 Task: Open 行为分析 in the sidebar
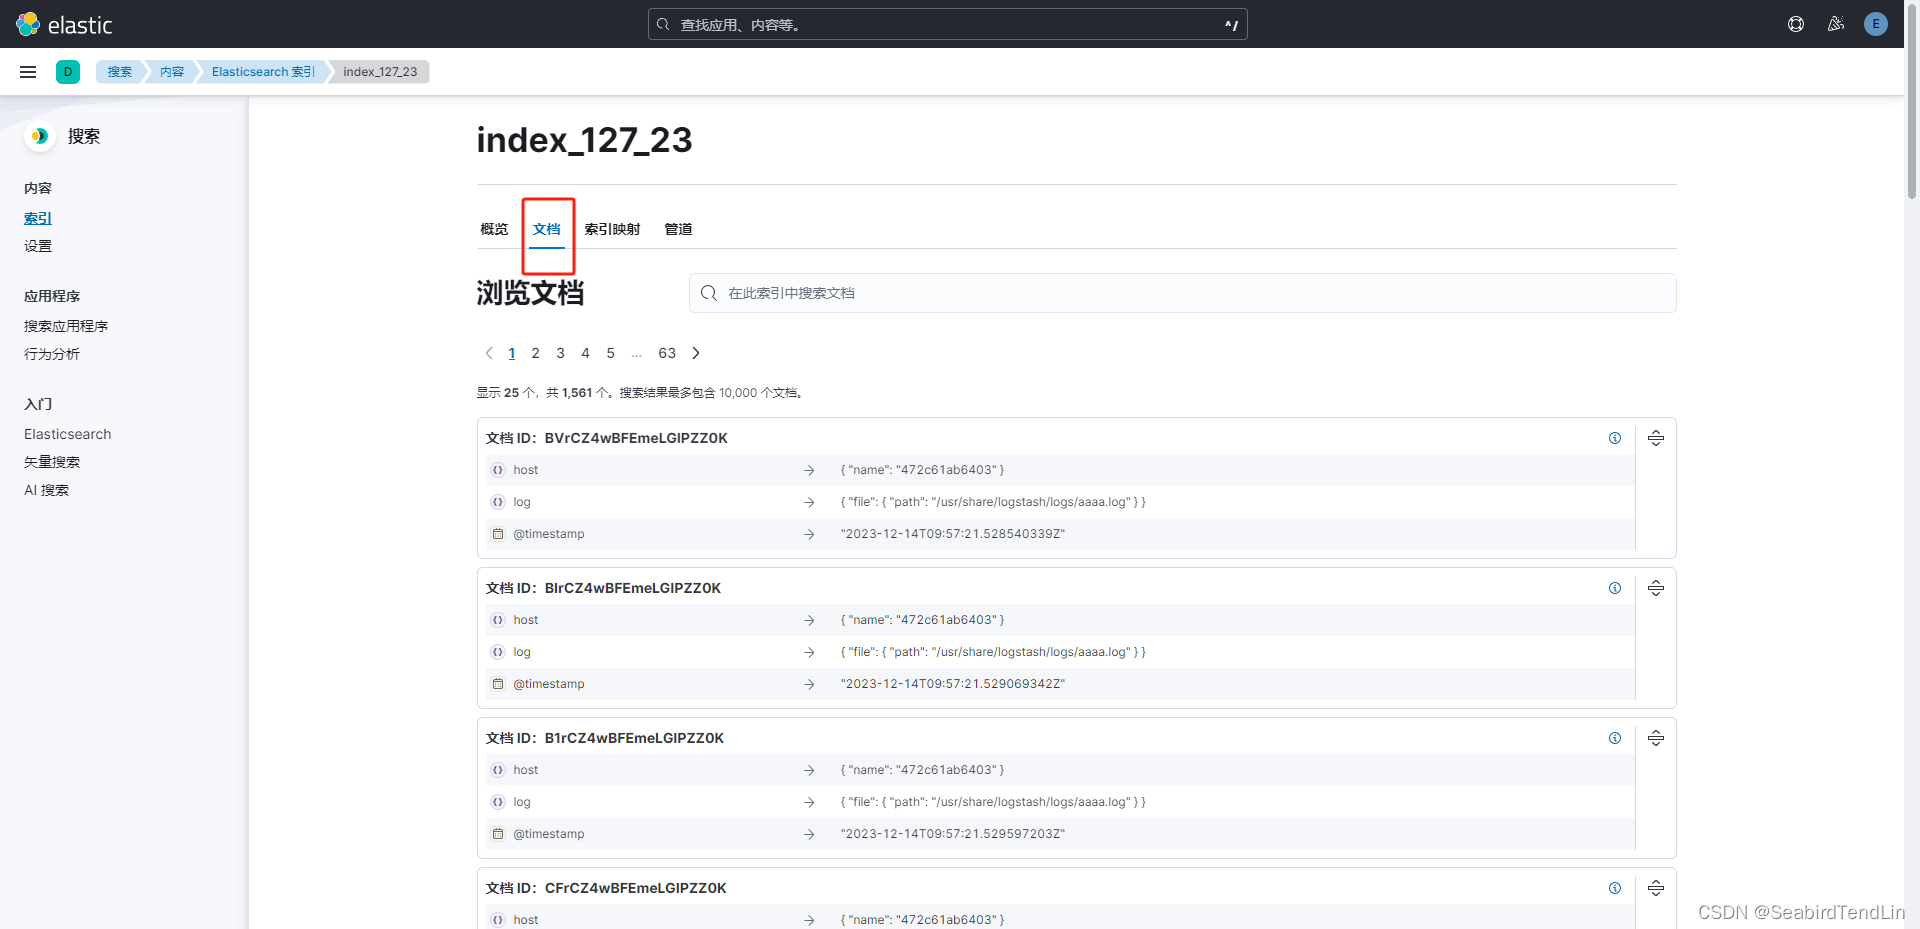[52, 354]
